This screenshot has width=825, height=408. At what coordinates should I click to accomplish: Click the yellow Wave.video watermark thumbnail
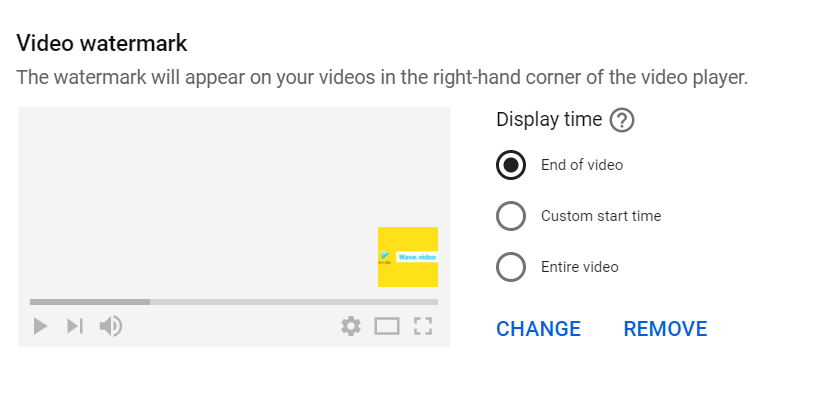[x=408, y=257]
